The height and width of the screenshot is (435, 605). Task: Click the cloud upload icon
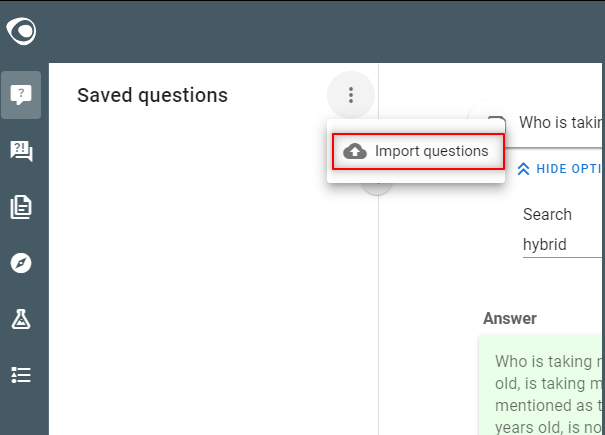point(355,151)
